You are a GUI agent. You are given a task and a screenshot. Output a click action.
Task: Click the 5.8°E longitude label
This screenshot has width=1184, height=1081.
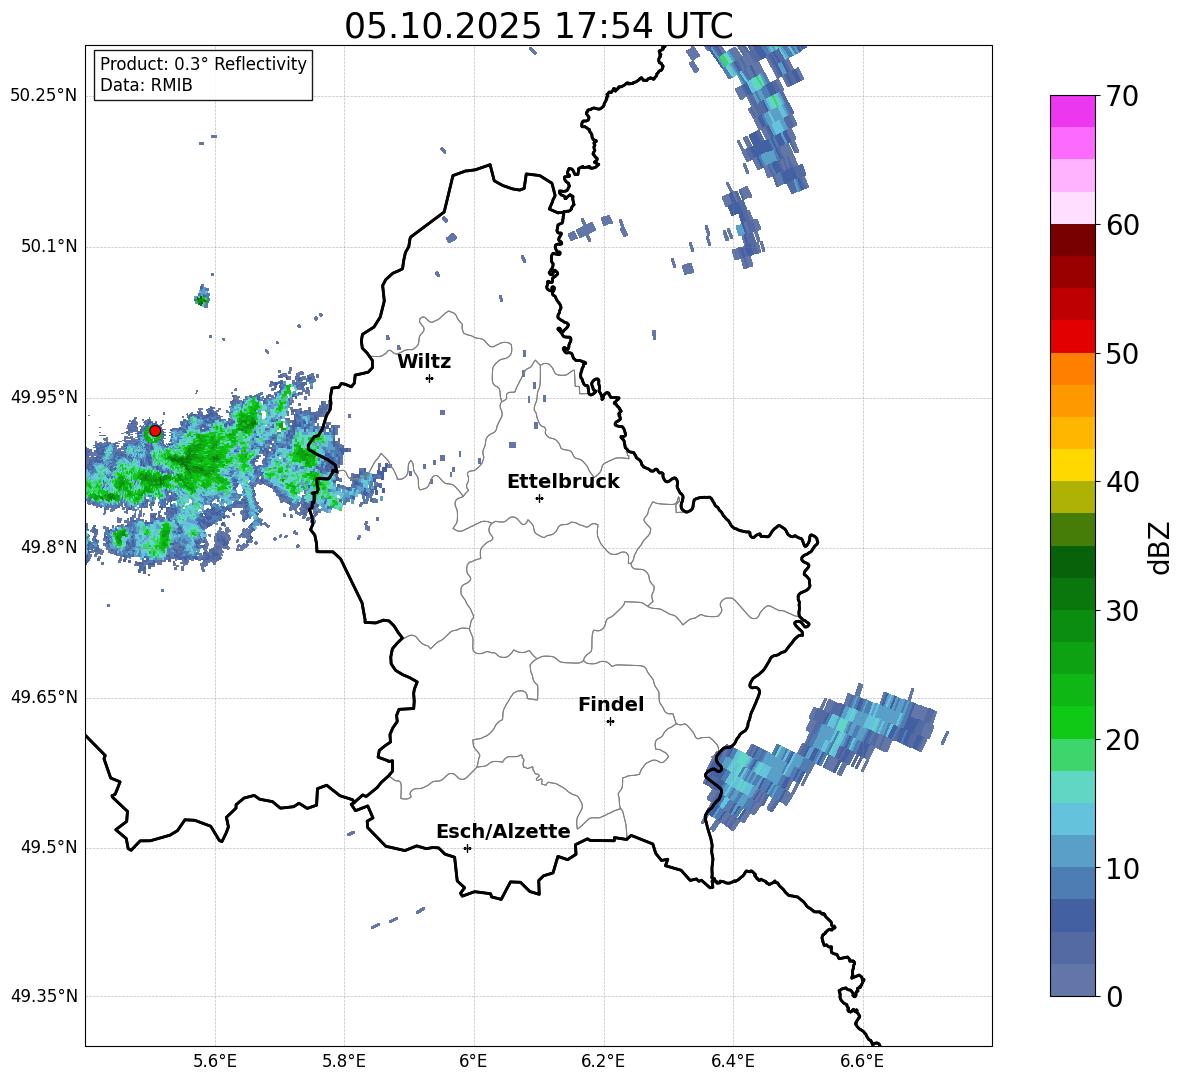click(344, 1061)
